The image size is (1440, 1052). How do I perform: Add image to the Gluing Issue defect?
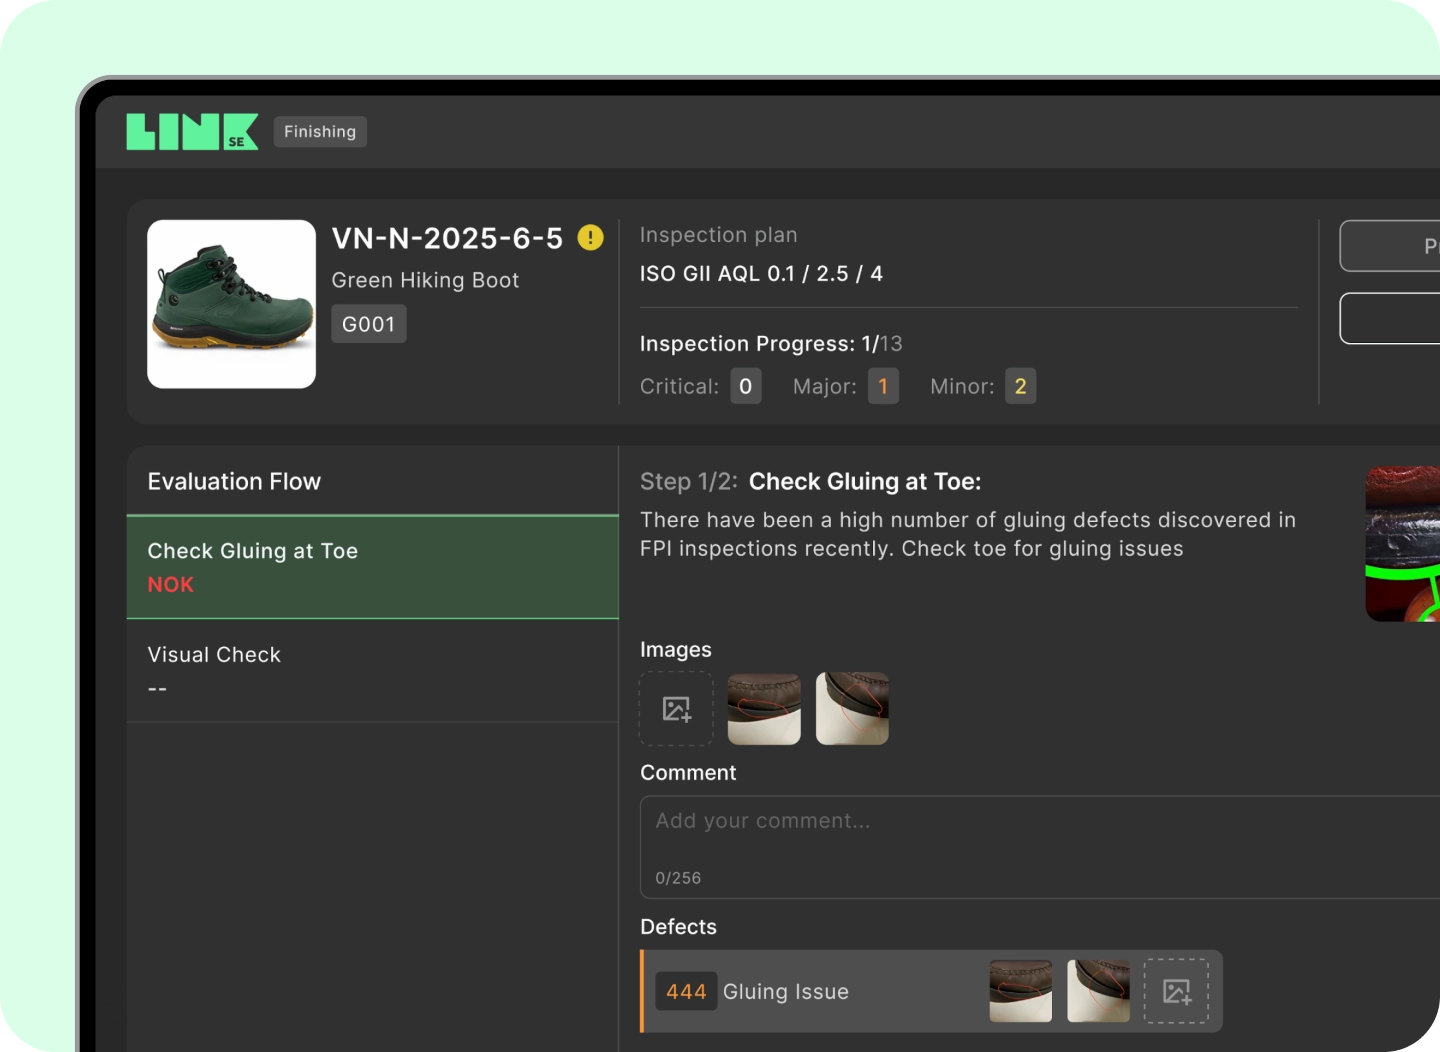click(x=1176, y=991)
